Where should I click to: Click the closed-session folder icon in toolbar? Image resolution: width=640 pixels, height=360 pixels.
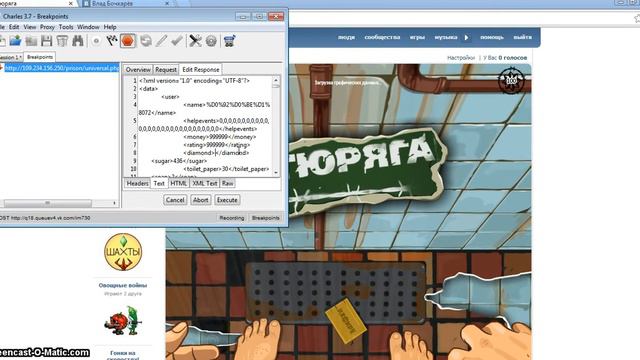click(x=31, y=41)
